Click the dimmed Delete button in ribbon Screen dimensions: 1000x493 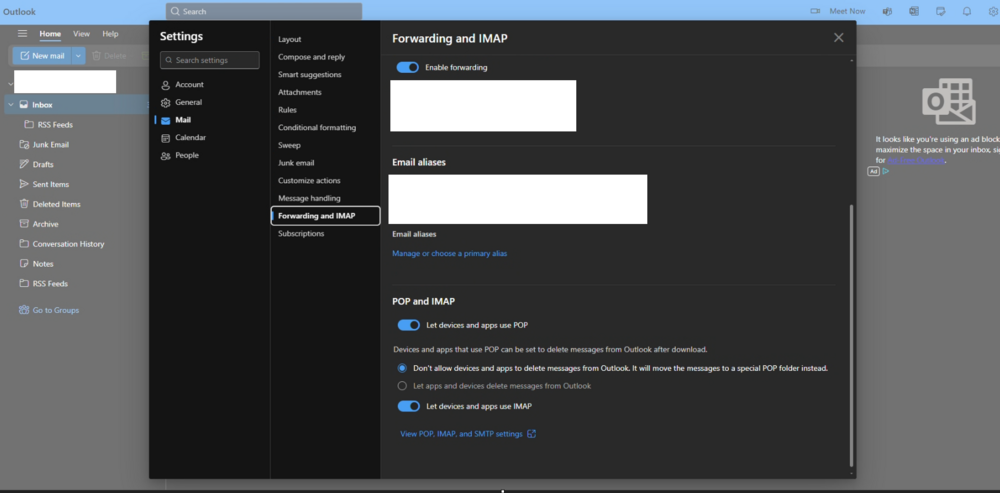tap(109, 56)
